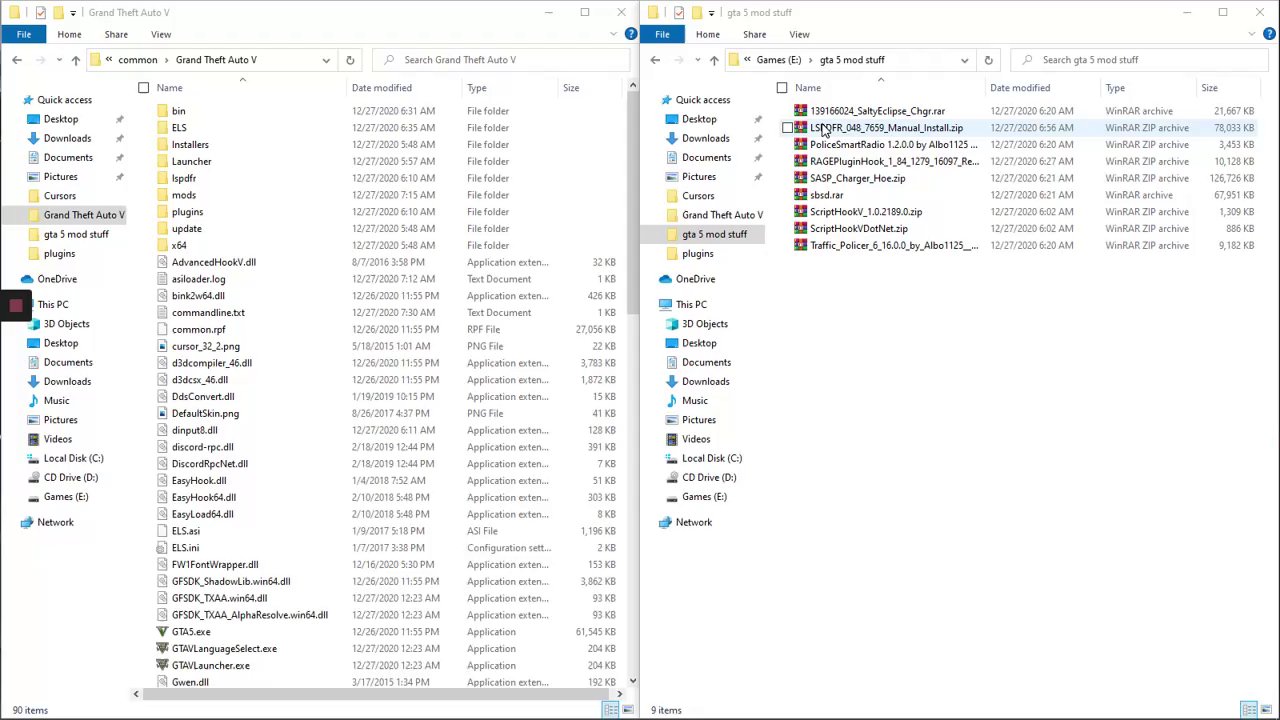1280x720 pixels.
Task: Go up one folder in gta 5 mod stuff window
Action: (x=713, y=60)
